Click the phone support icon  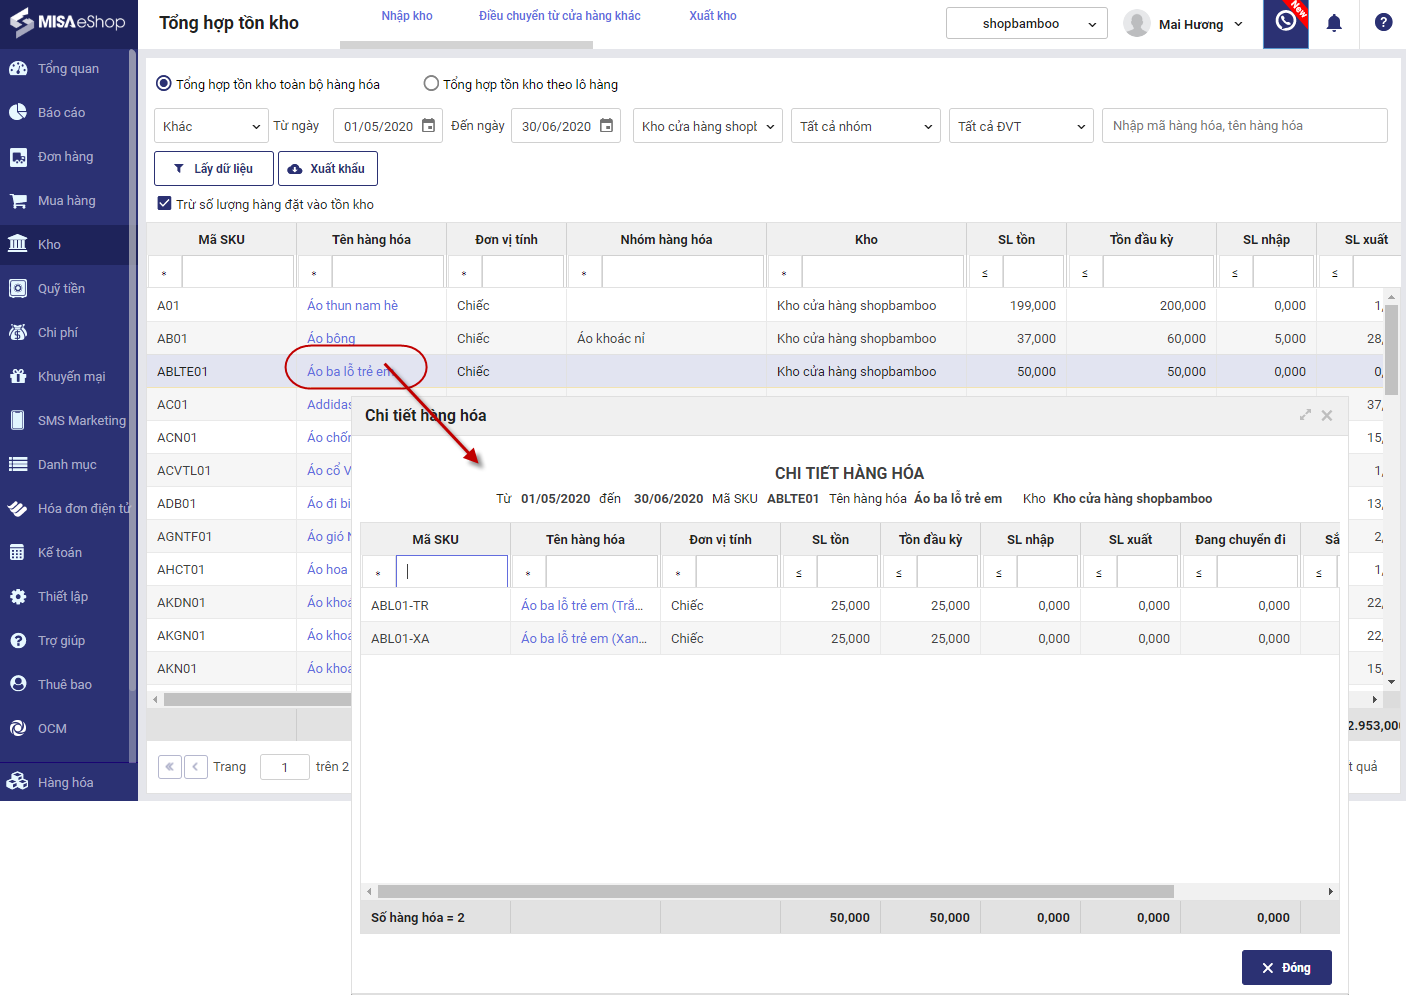point(1286,22)
